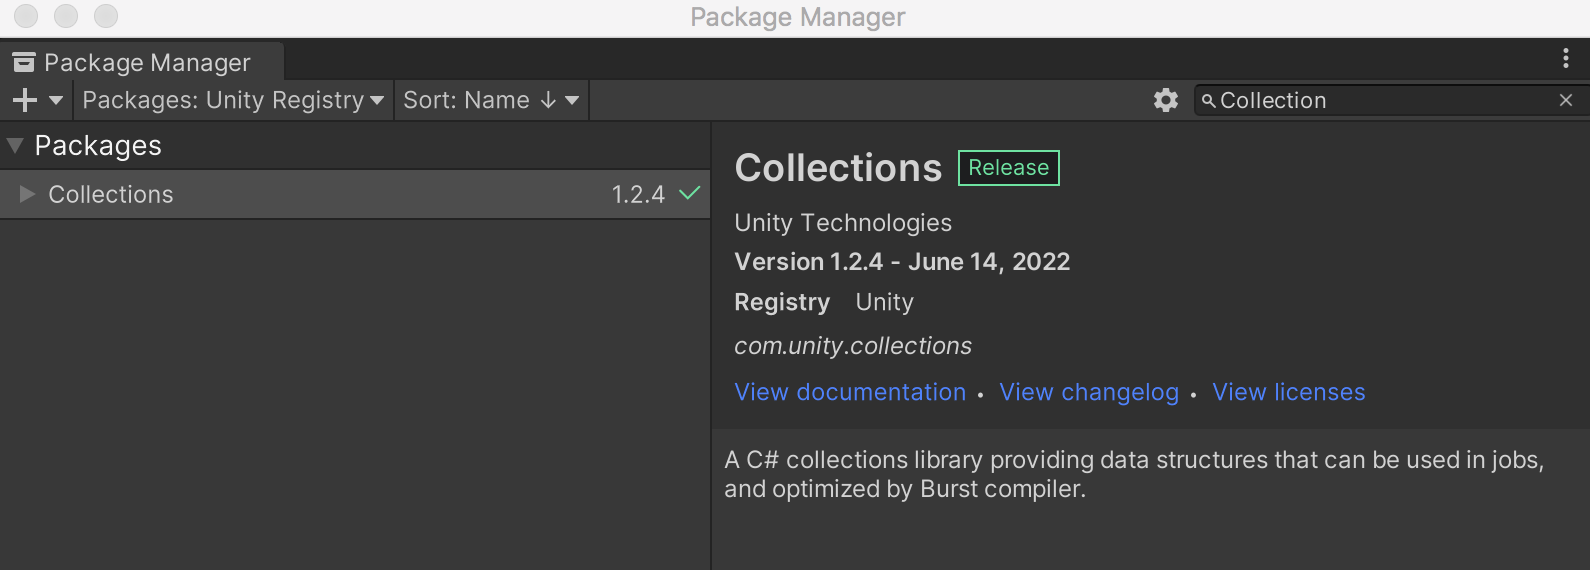Viewport: 1590px width, 570px height.
Task: Open the three-dot options menu
Action: click(1565, 59)
